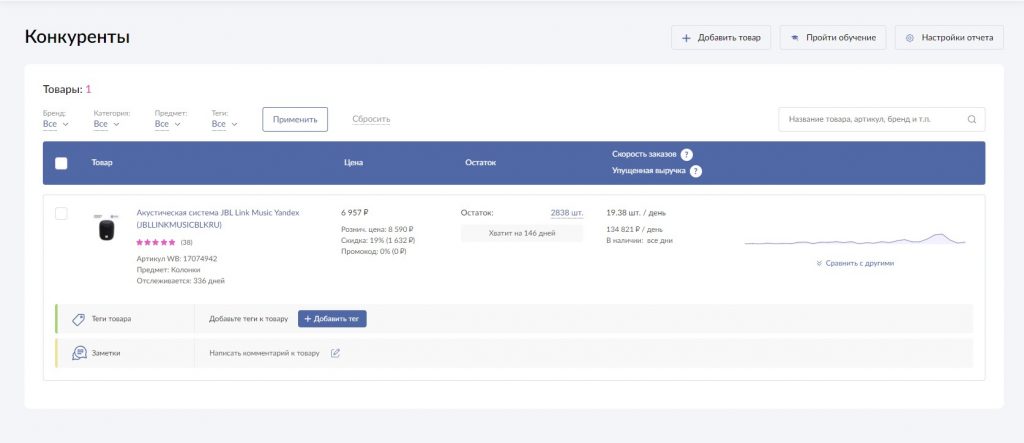Image resolution: width=1024 pixels, height=443 pixels.
Task: Click the search magnifier icon
Action: [971, 120]
